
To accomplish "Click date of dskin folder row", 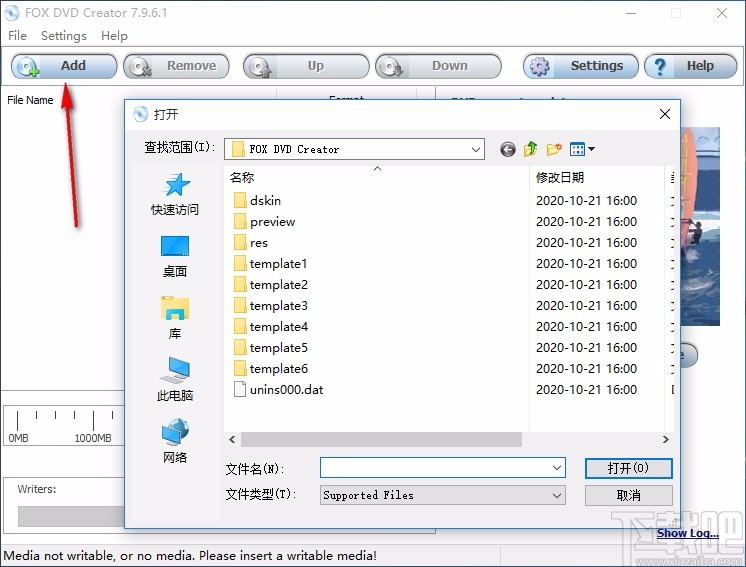I will tap(586, 201).
